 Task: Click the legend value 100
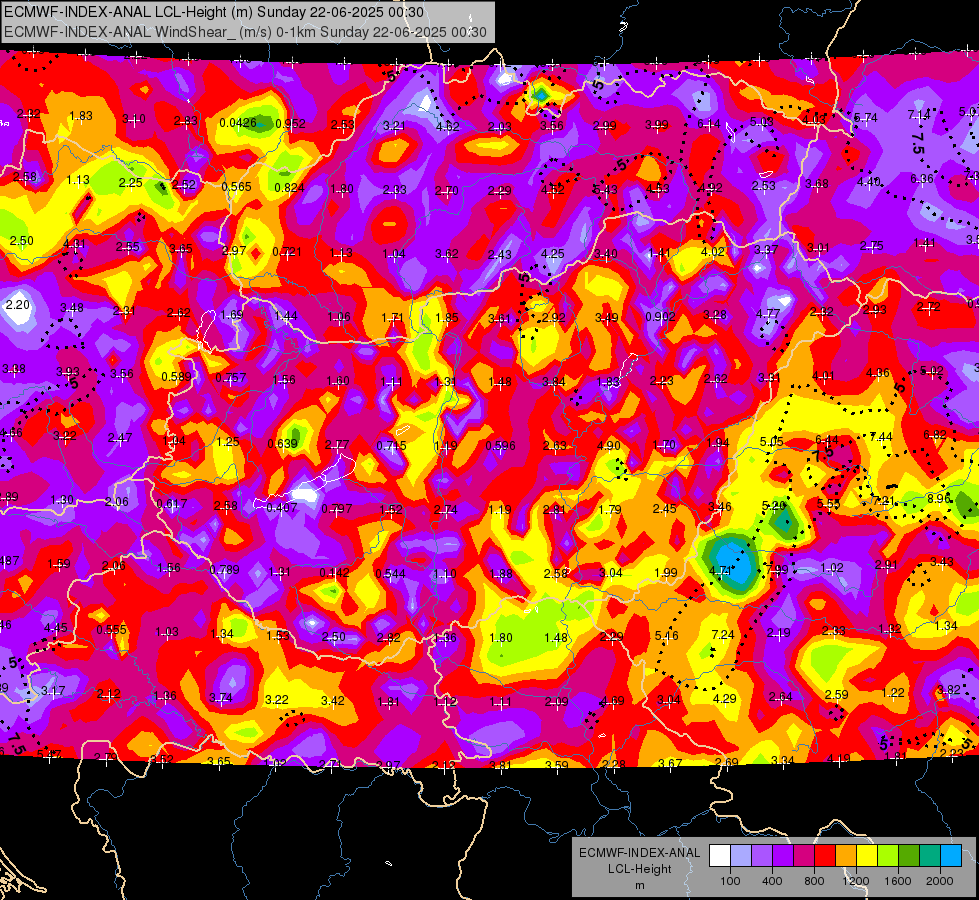coord(730,881)
